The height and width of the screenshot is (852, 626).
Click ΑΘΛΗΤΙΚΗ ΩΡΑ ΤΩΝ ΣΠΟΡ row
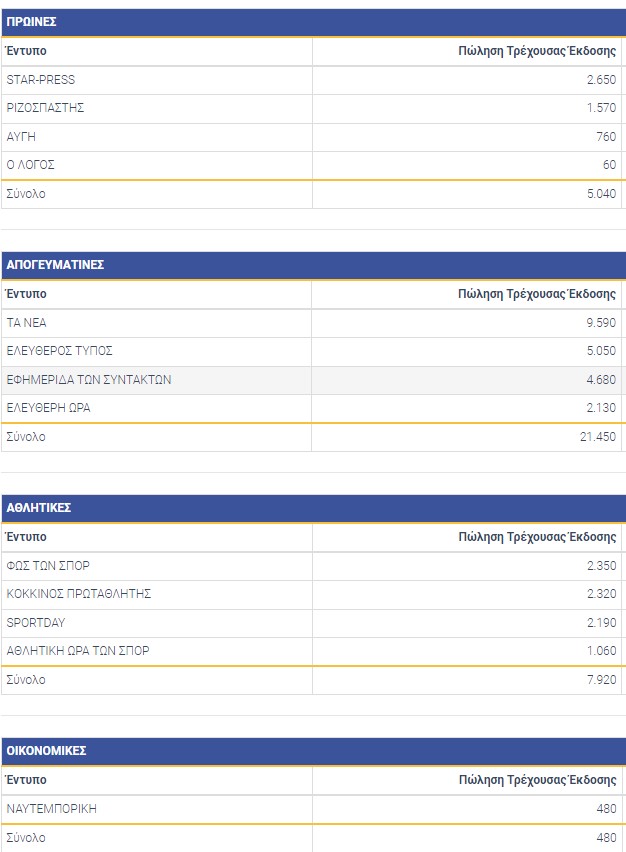click(x=78, y=650)
